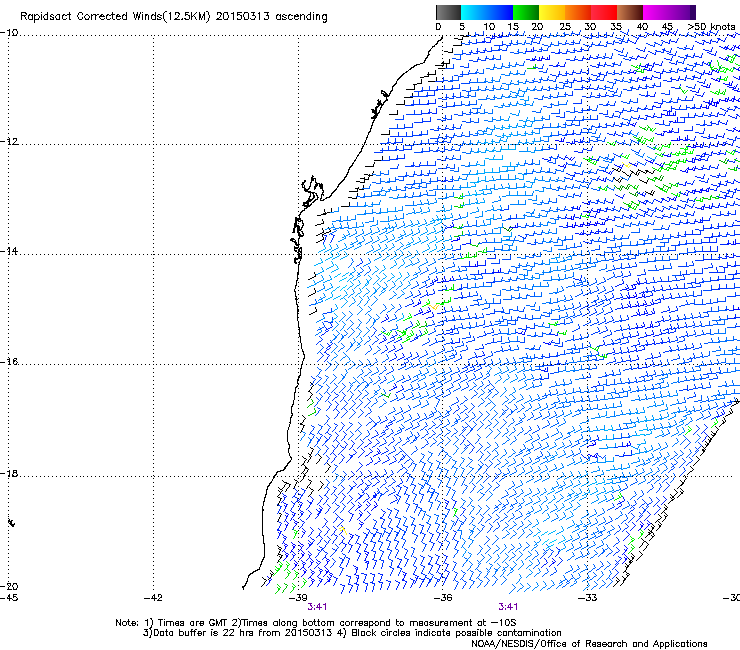The height and width of the screenshot is (650, 740).
Task: Click the '25' label under the color bar
Action: (x=564, y=27)
